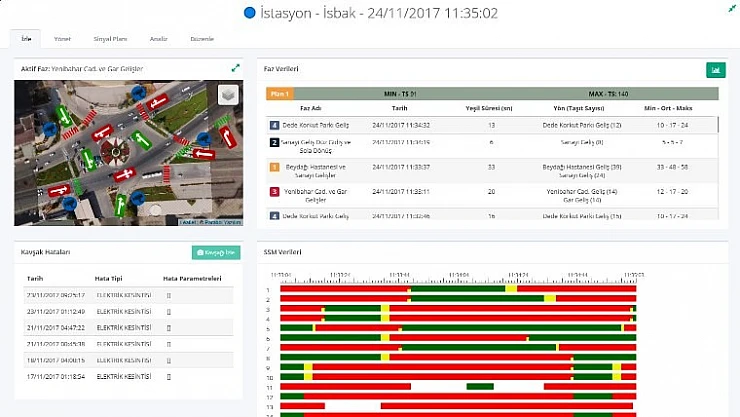Click the MAX - TS: 140 label
The width and height of the screenshot is (740, 417).
(x=608, y=94)
